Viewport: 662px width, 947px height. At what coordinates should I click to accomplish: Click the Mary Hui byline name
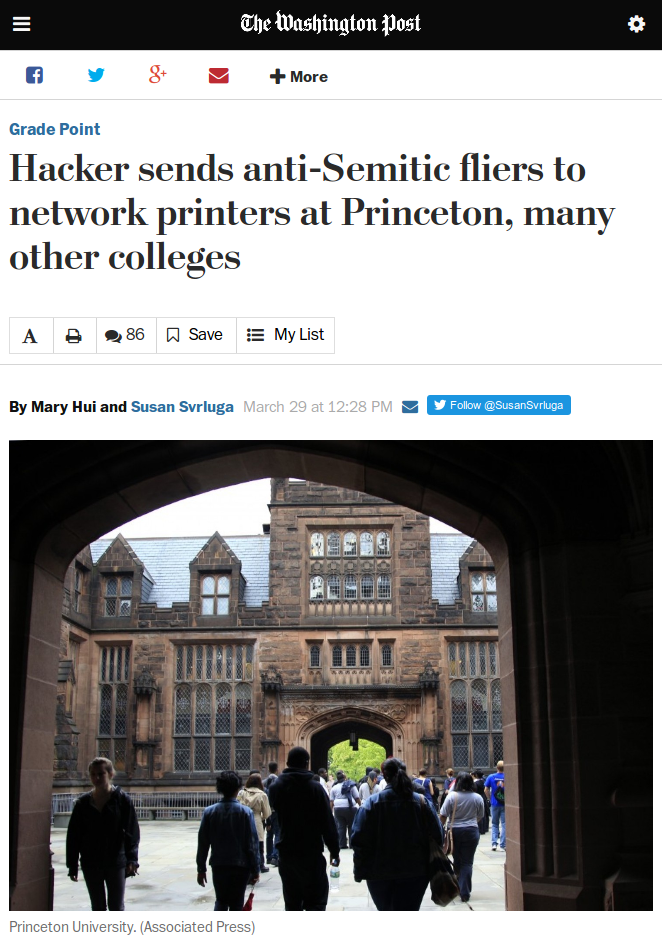tap(63, 407)
